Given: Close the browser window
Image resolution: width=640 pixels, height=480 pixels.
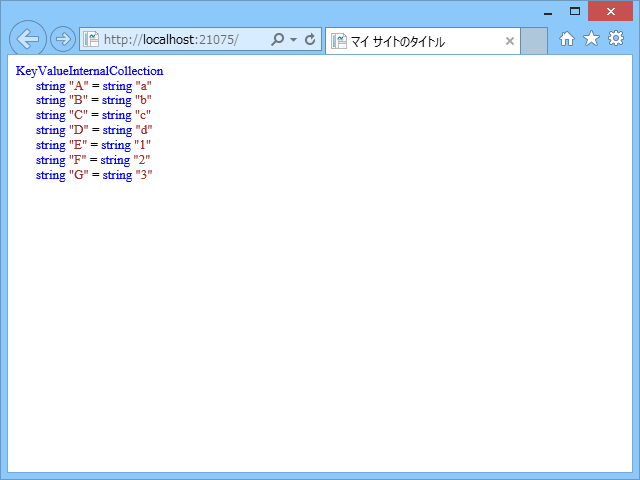Looking at the screenshot, I should coord(610,11).
